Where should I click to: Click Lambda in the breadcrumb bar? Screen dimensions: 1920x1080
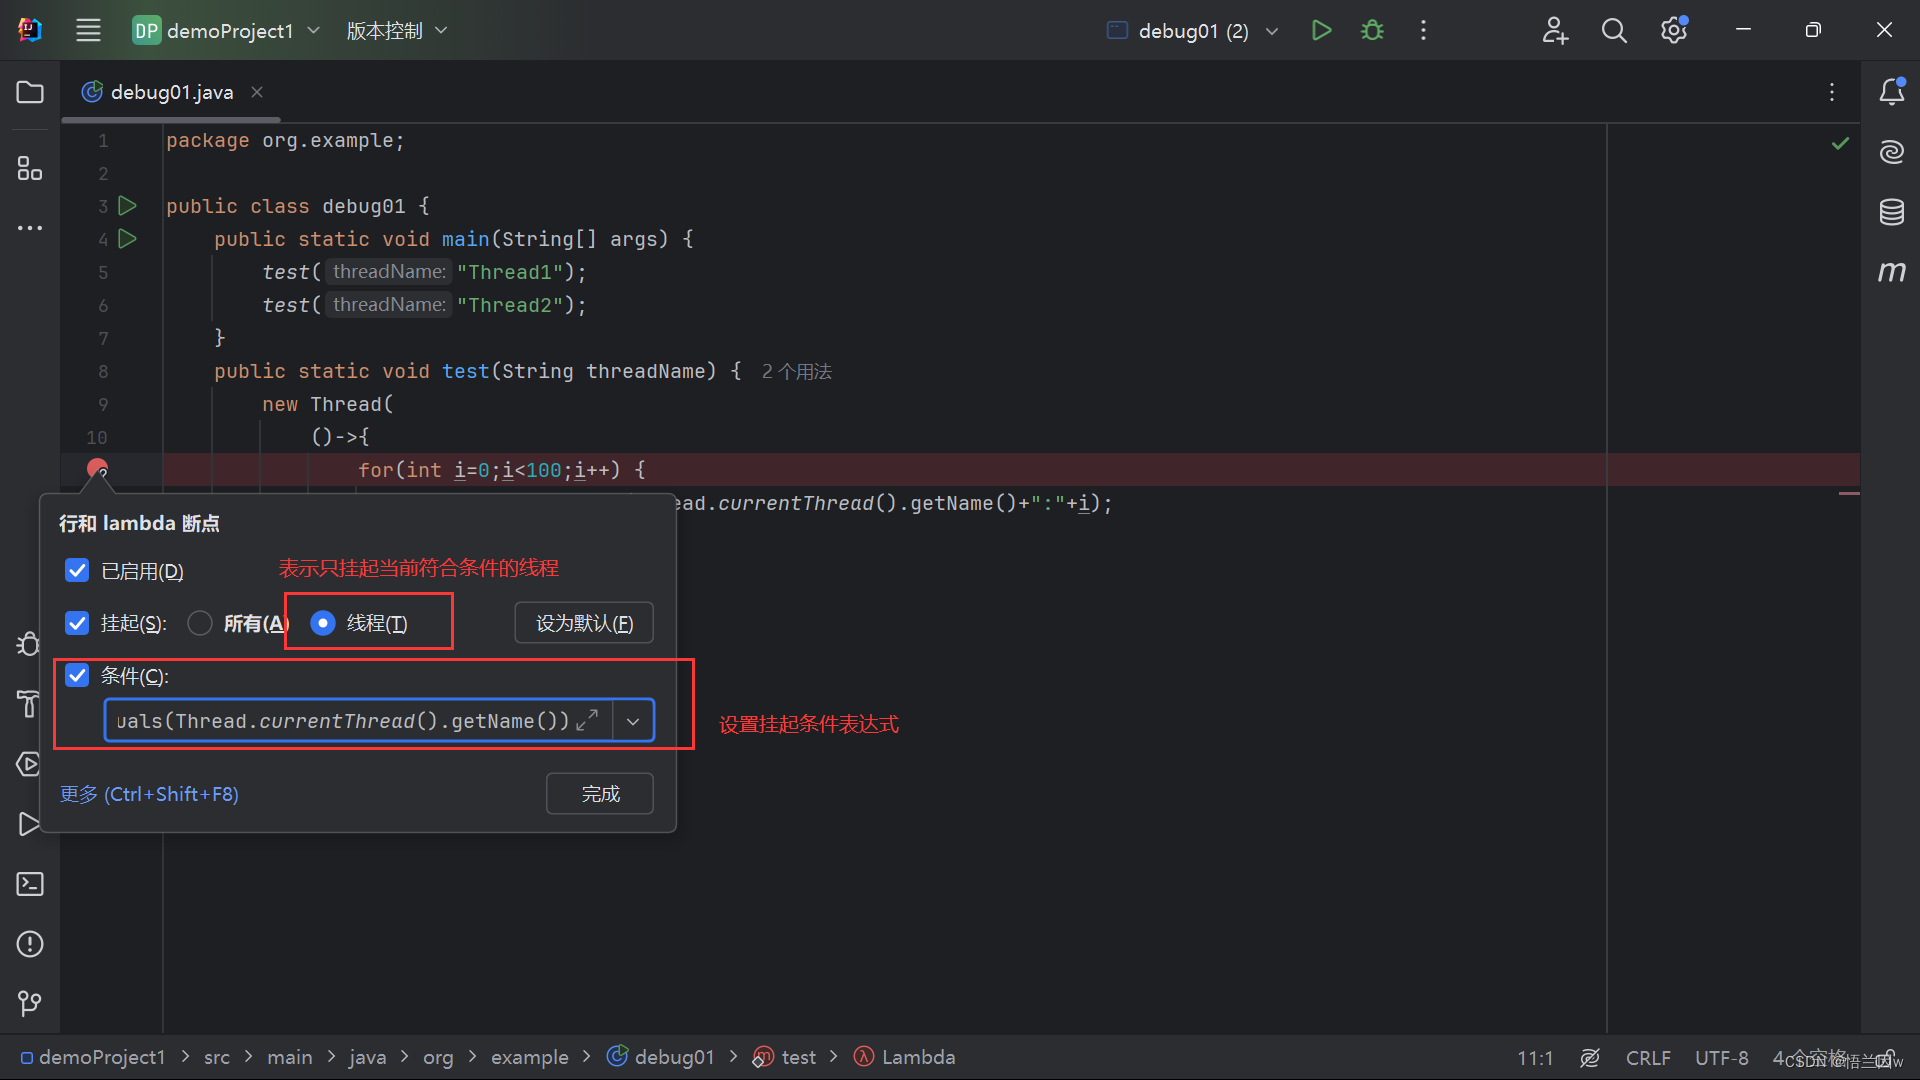click(905, 1057)
